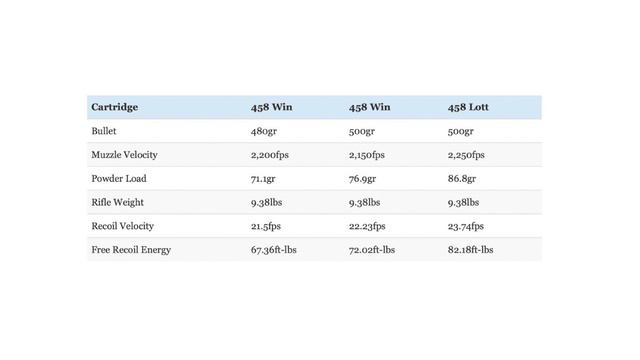This screenshot has width=640, height=360.
Task: Click the 2,250fps value for 458 Lott
Action: click(466, 155)
